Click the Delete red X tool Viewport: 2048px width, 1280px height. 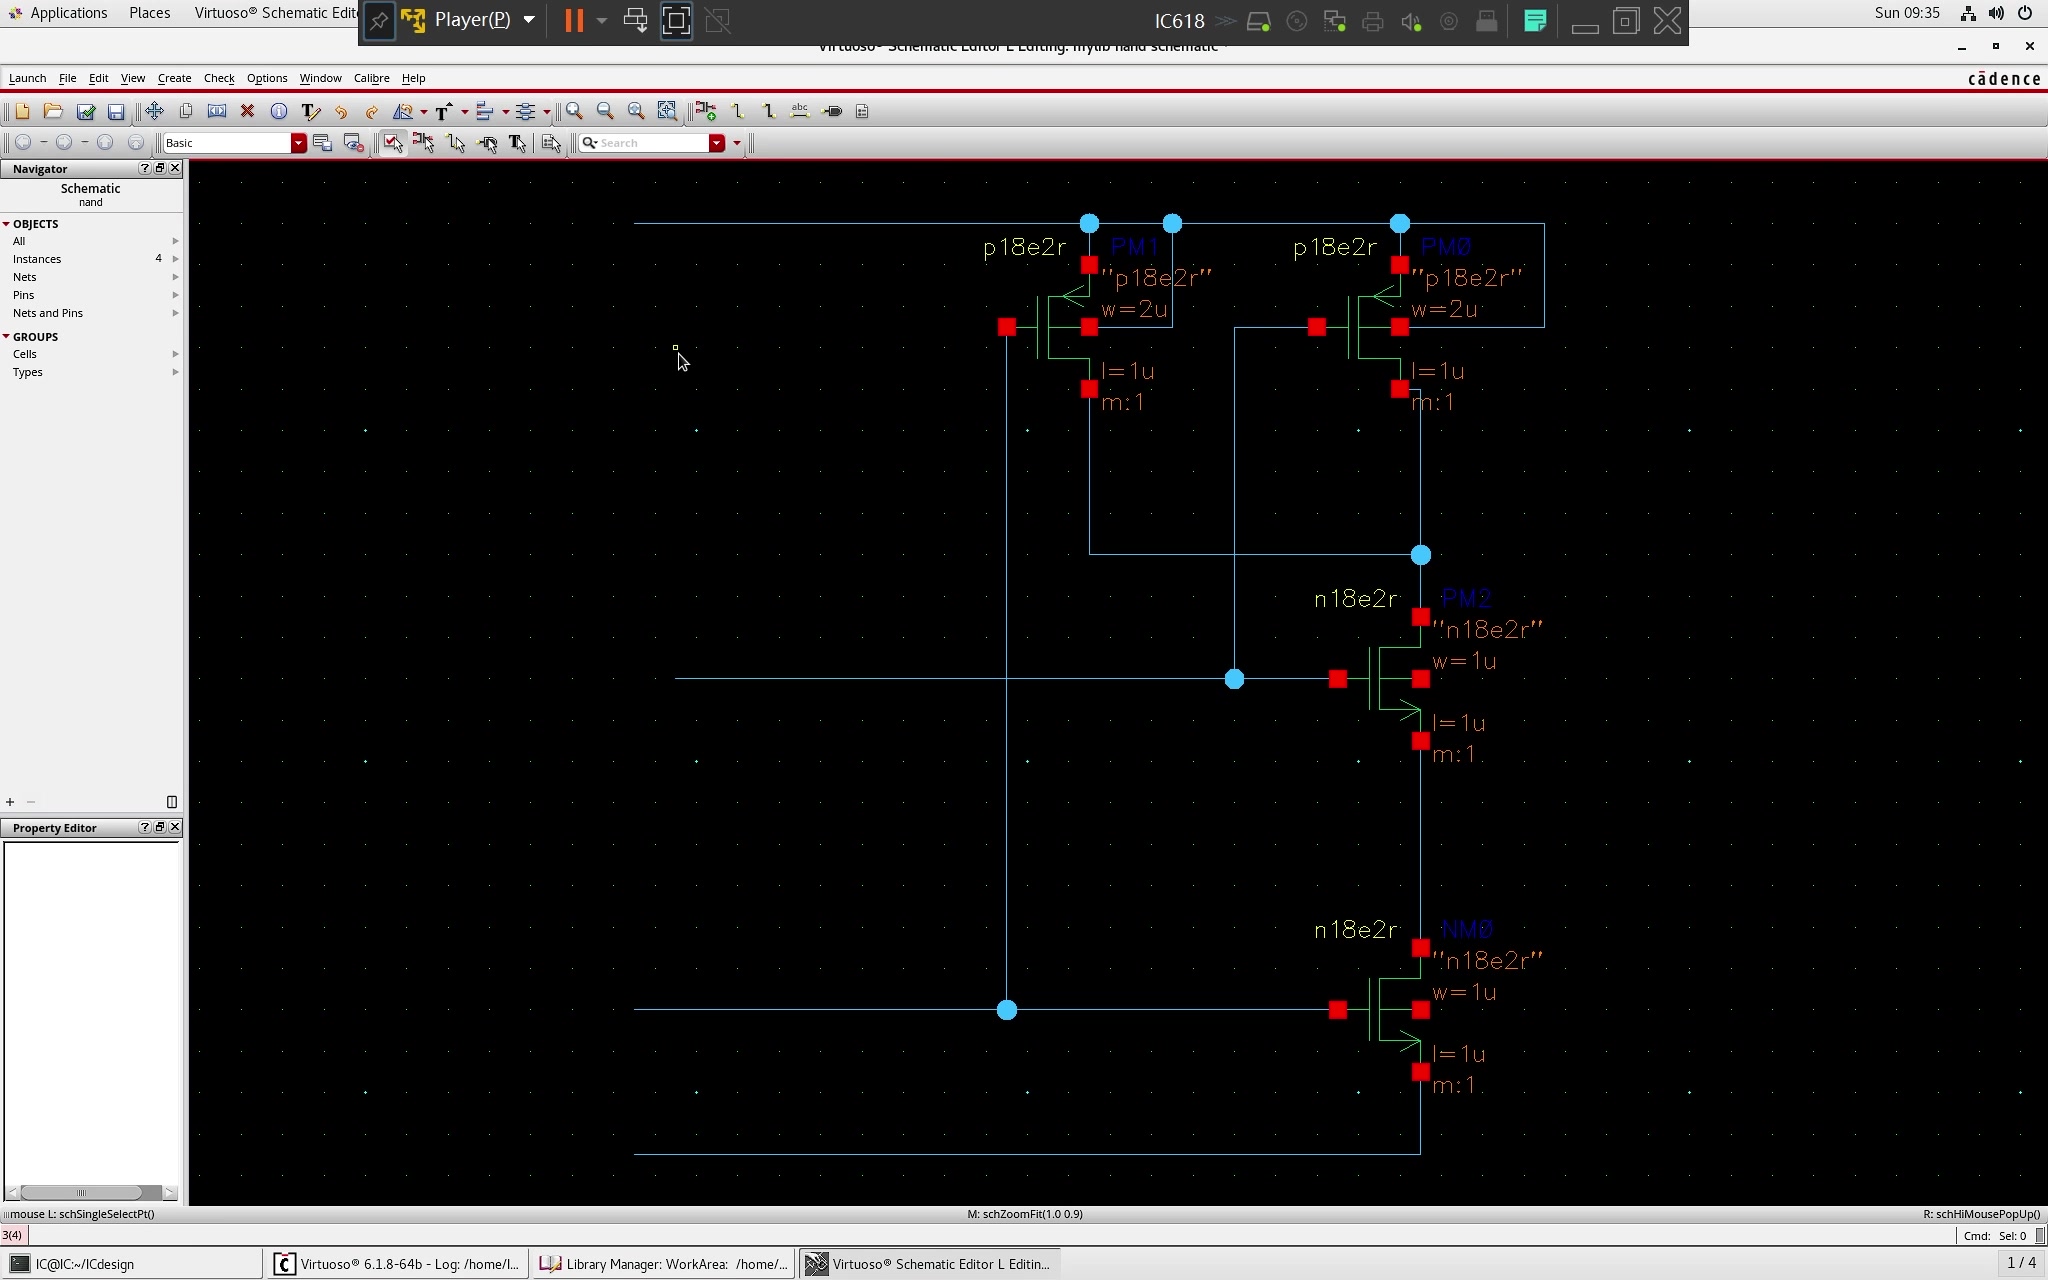point(247,111)
